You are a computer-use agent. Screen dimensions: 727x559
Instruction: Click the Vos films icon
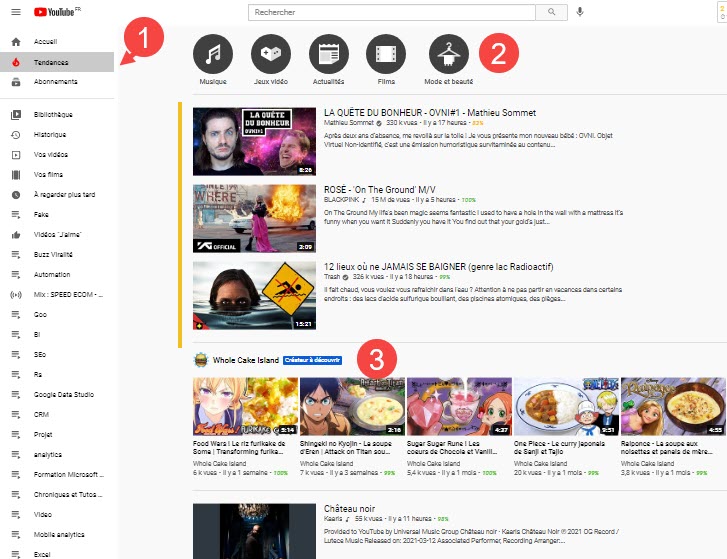[16, 175]
